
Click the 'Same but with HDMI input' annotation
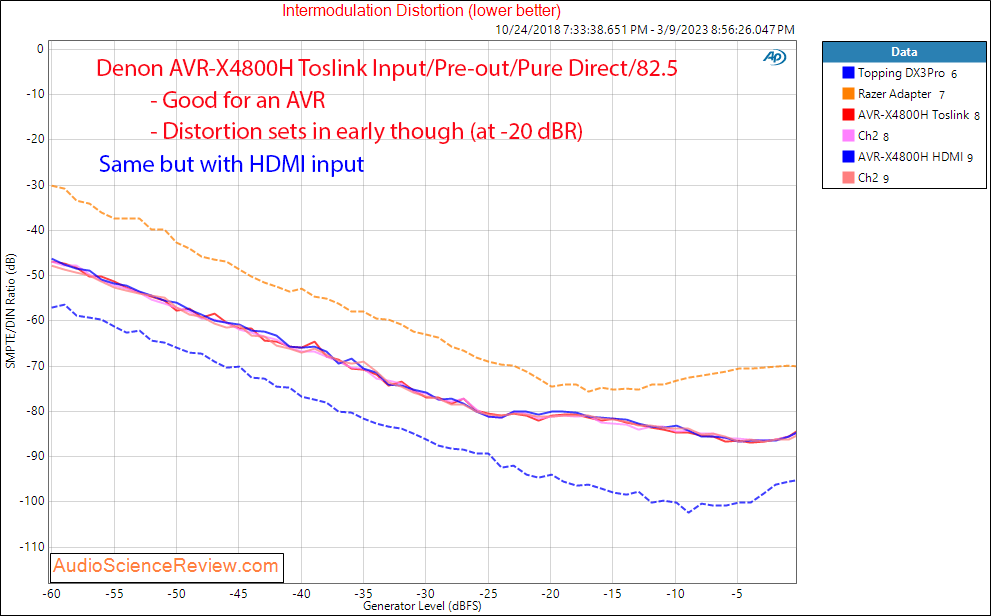(x=231, y=164)
